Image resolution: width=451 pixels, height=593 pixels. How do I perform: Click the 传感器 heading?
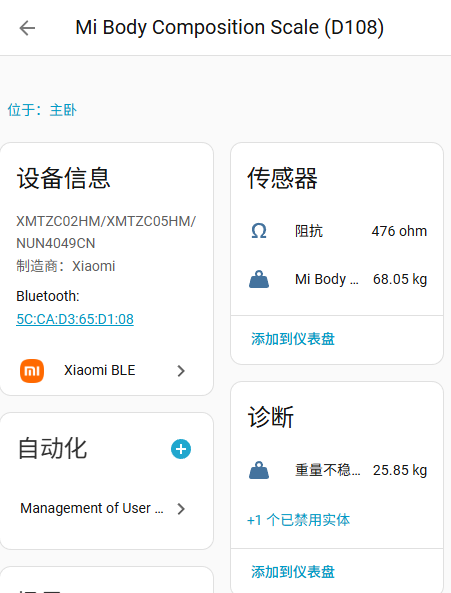click(x=282, y=178)
